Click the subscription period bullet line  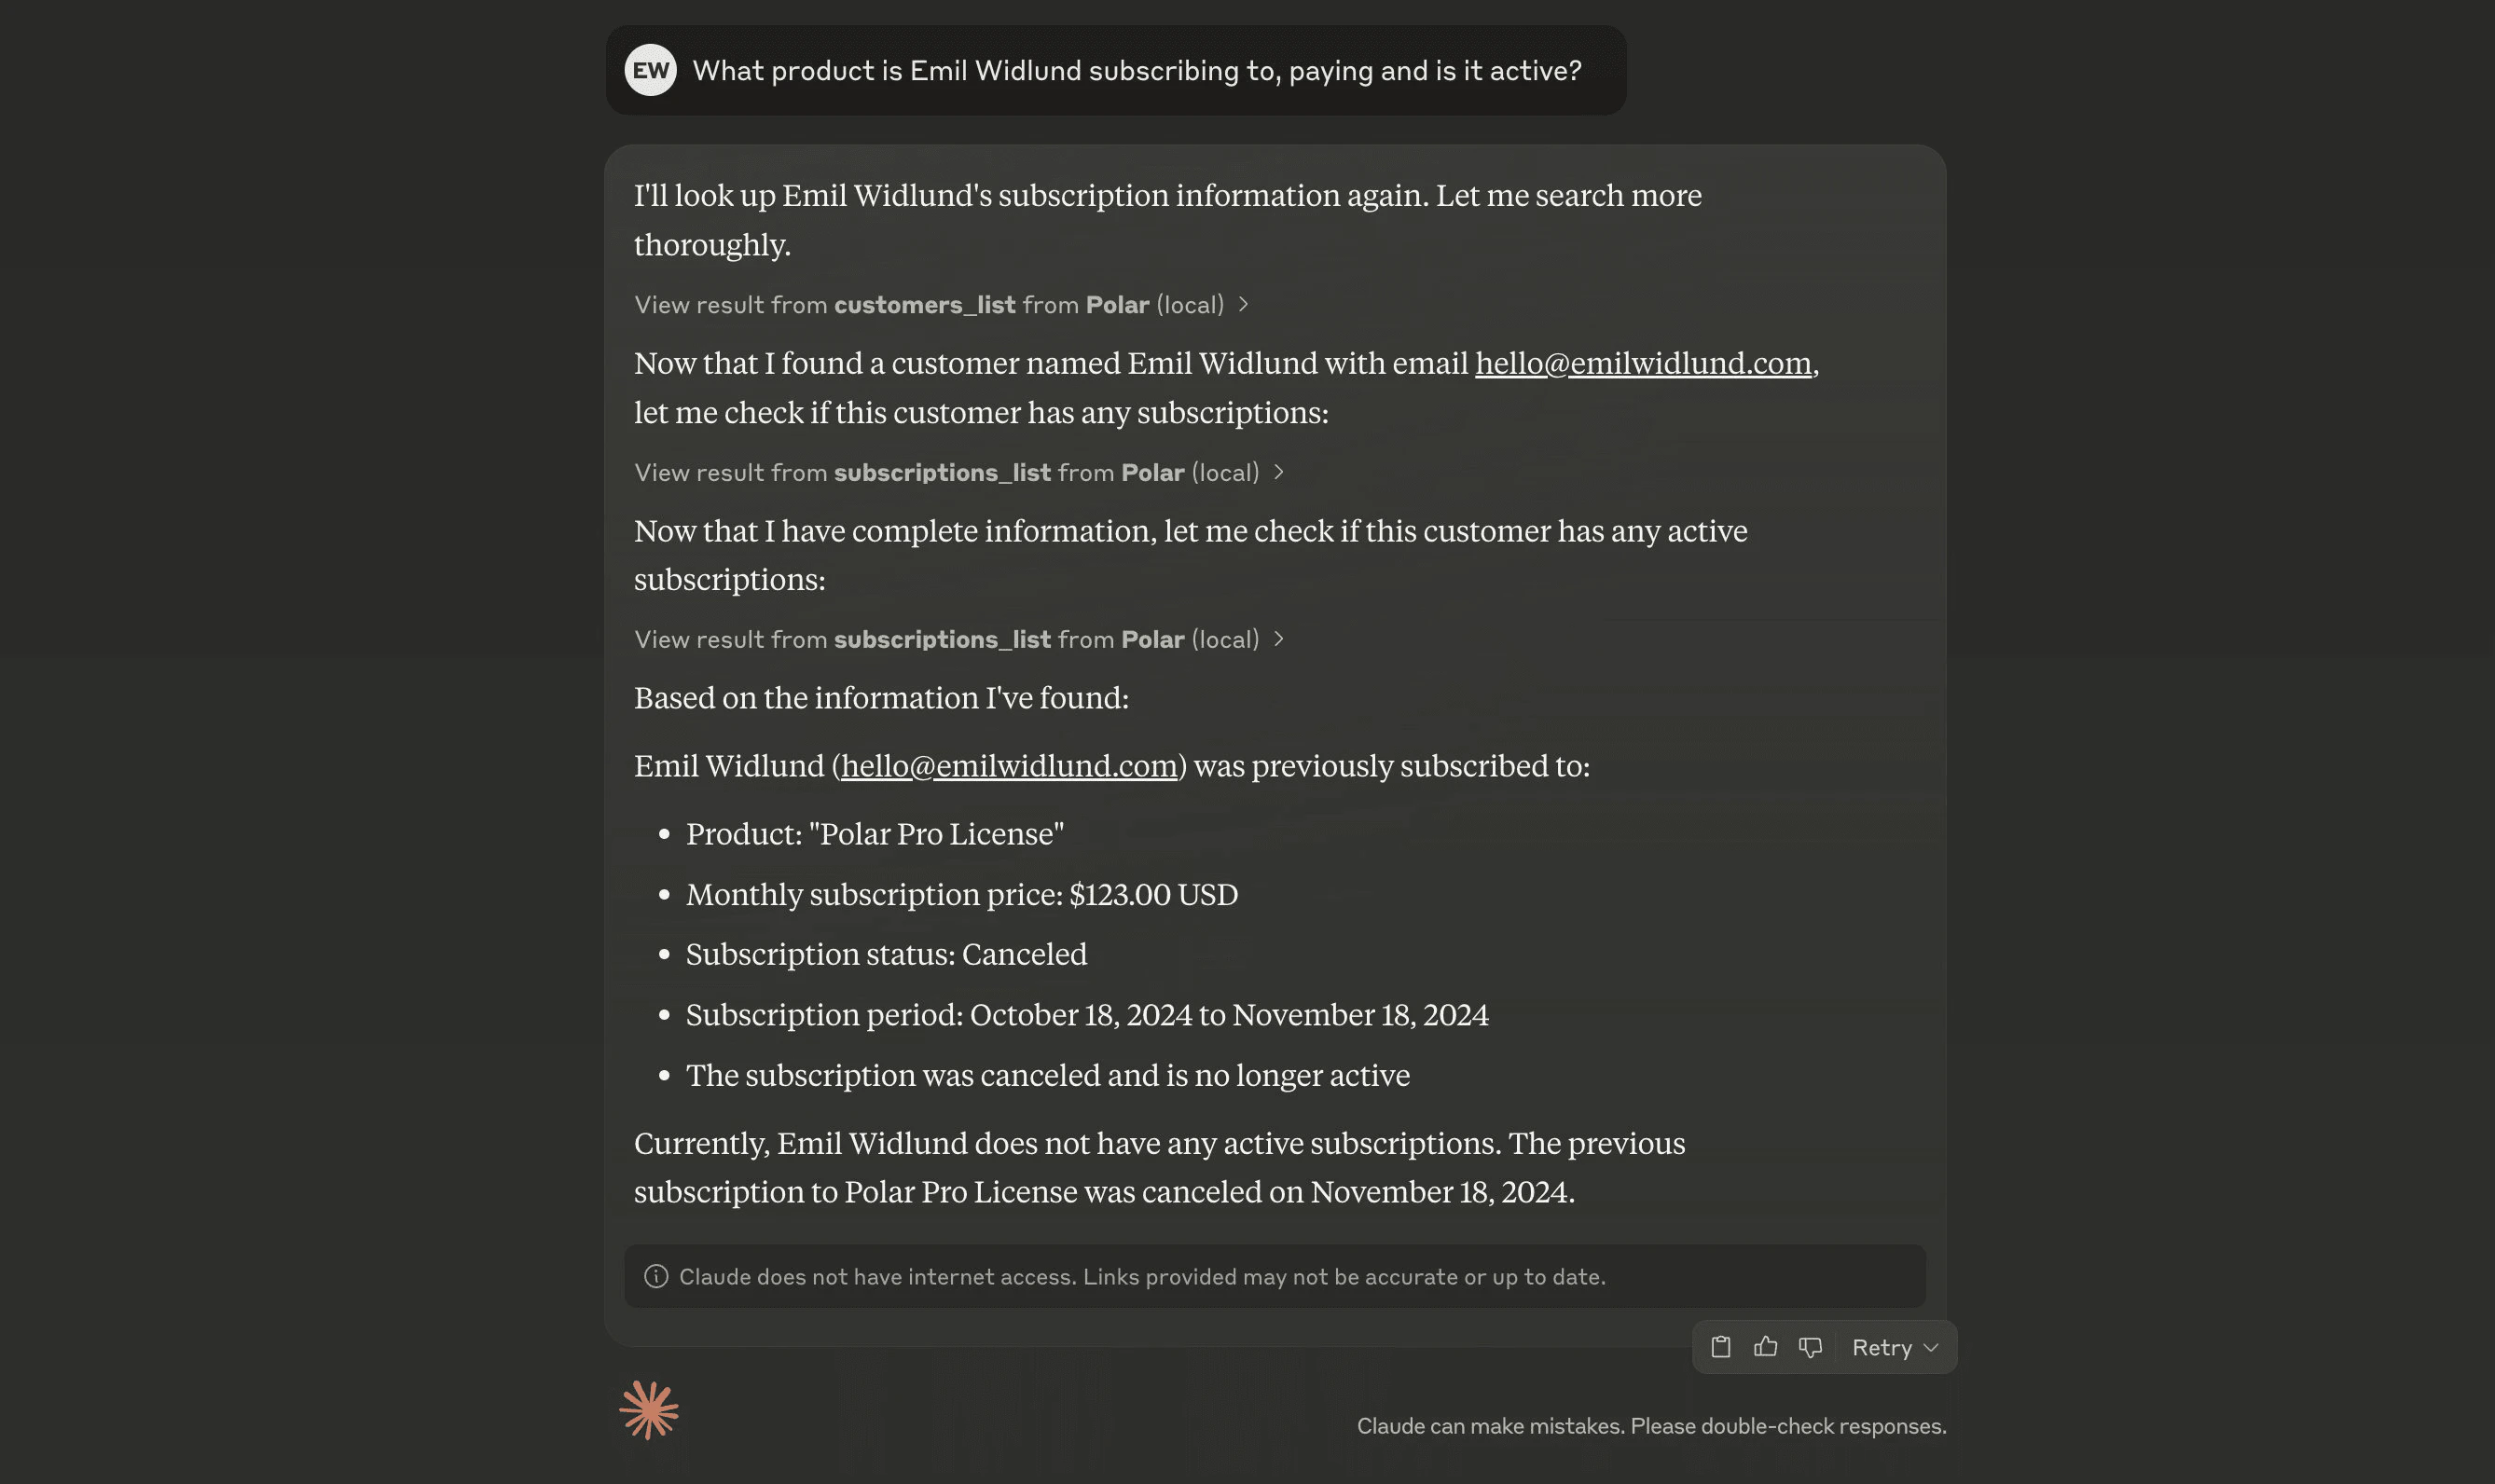click(1086, 1015)
